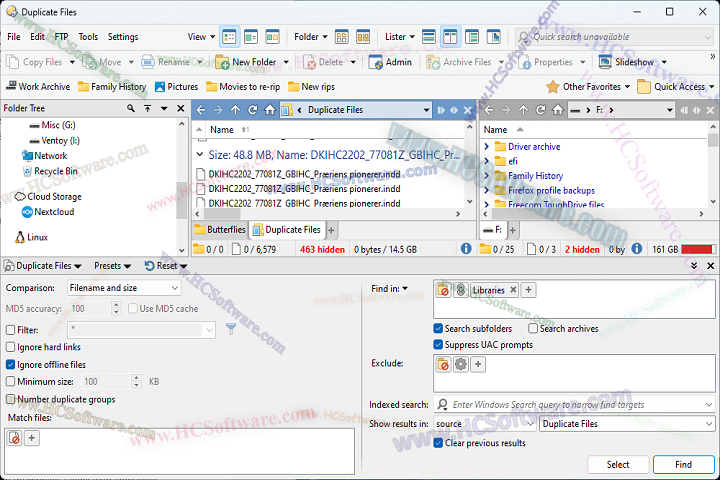The image size is (720, 480).
Task: Open the Quick Access dropdown
Action: (676, 86)
